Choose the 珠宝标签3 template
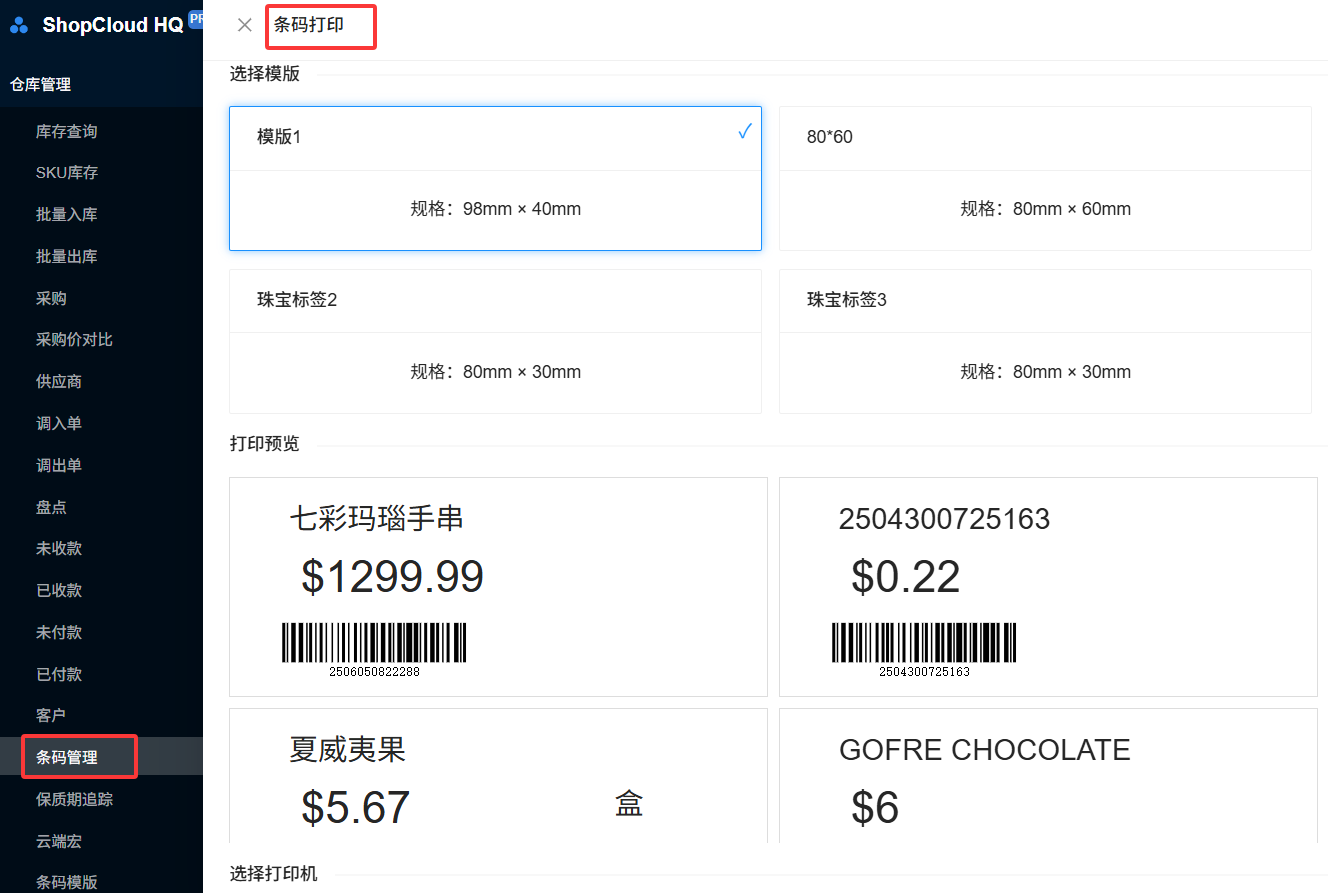1328x893 pixels. [x=1045, y=341]
